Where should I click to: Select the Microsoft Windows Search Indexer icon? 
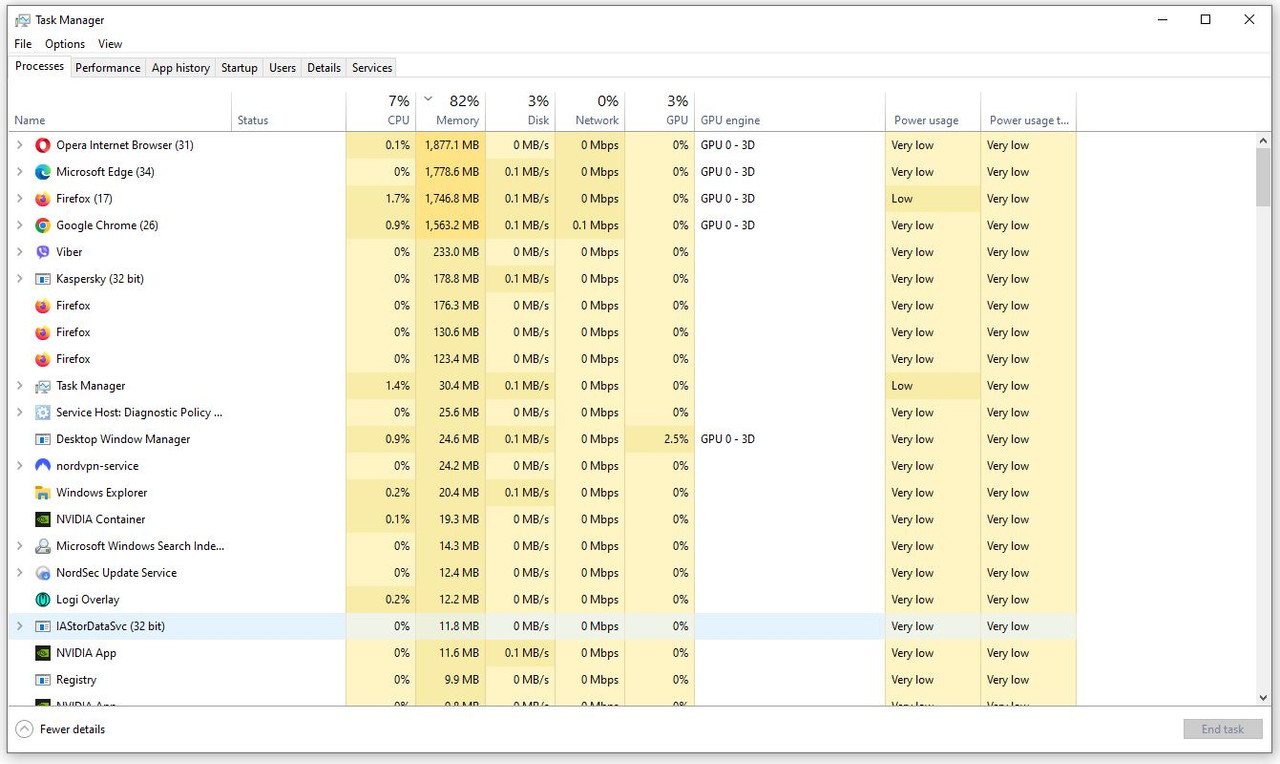click(43, 546)
